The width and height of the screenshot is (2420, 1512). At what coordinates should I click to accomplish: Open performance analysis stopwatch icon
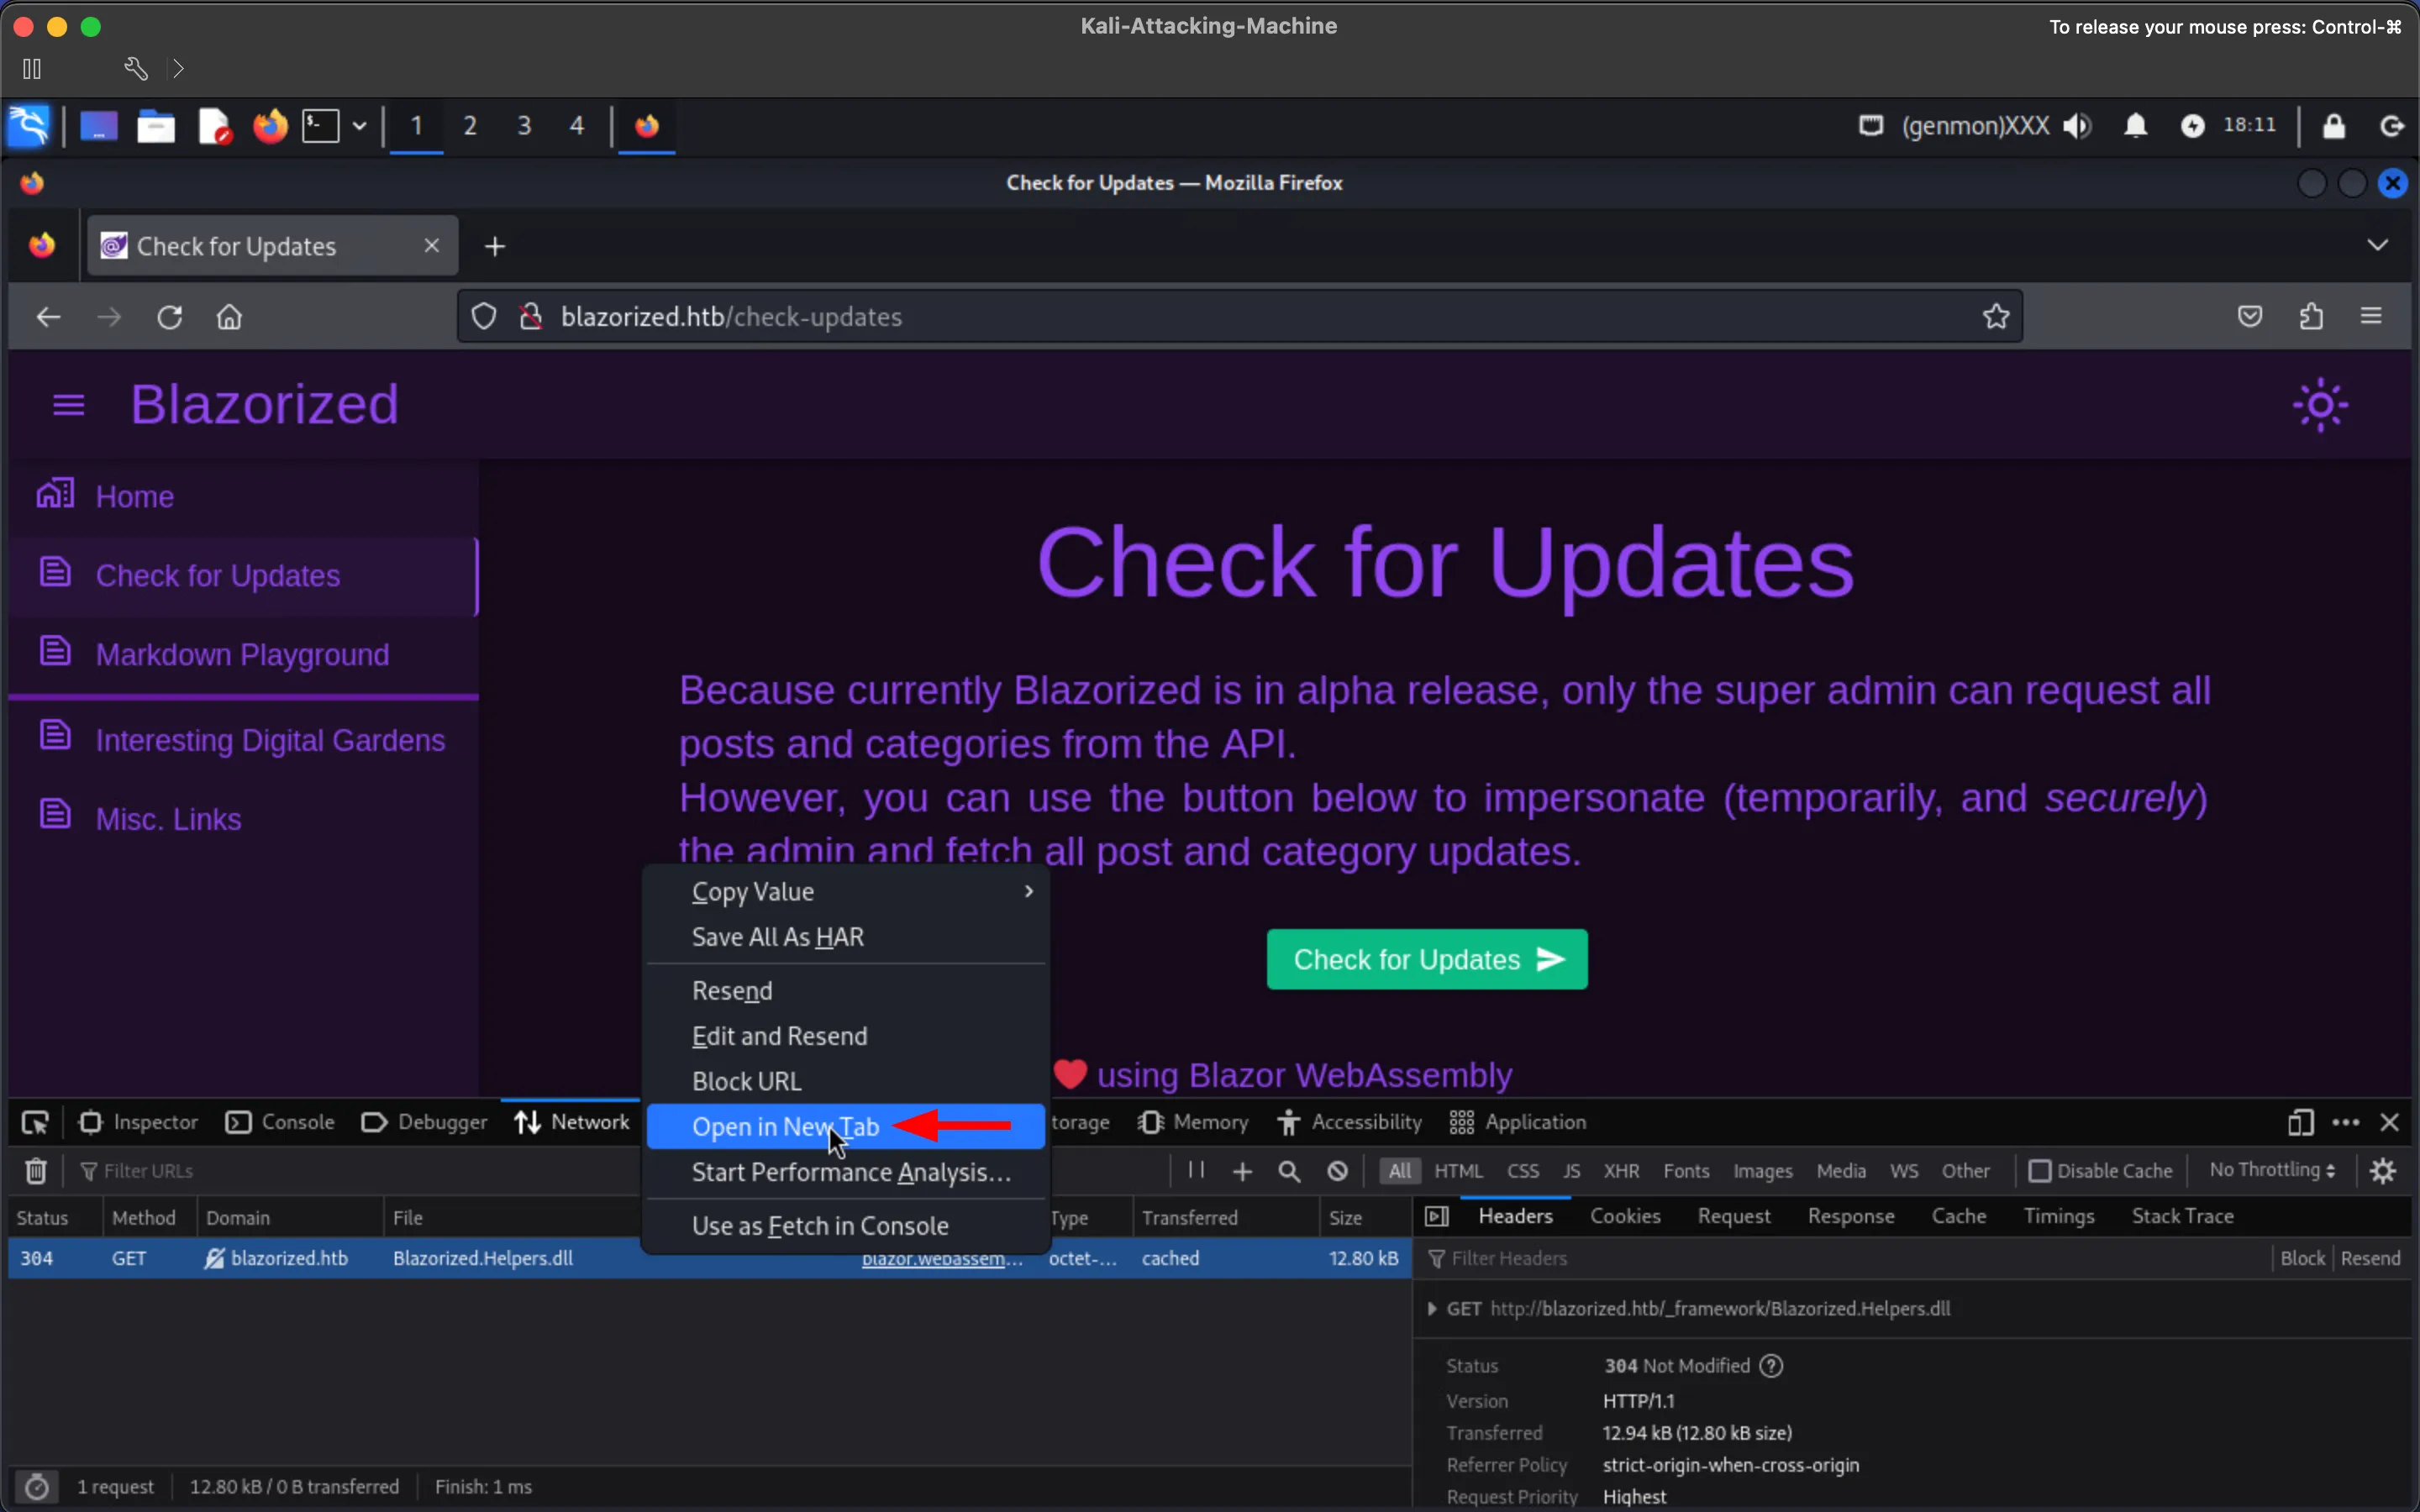36,1486
